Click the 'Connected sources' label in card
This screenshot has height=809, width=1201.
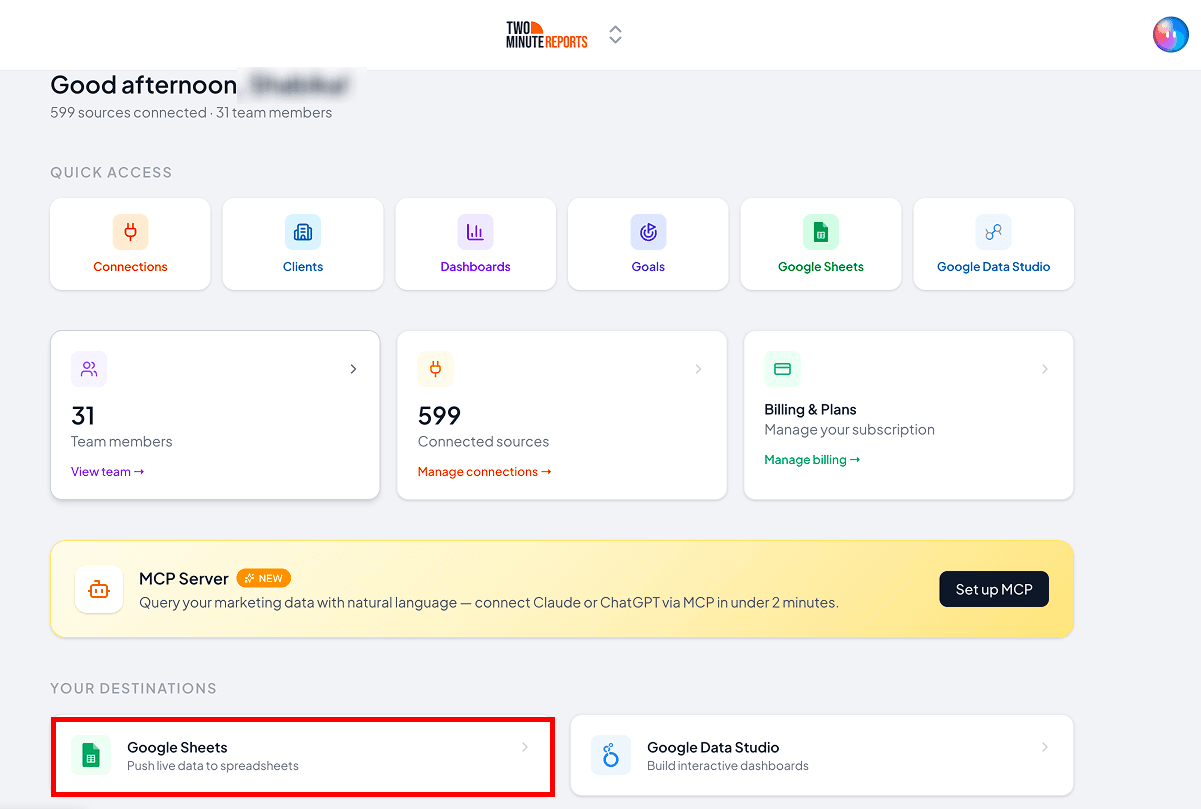(484, 442)
